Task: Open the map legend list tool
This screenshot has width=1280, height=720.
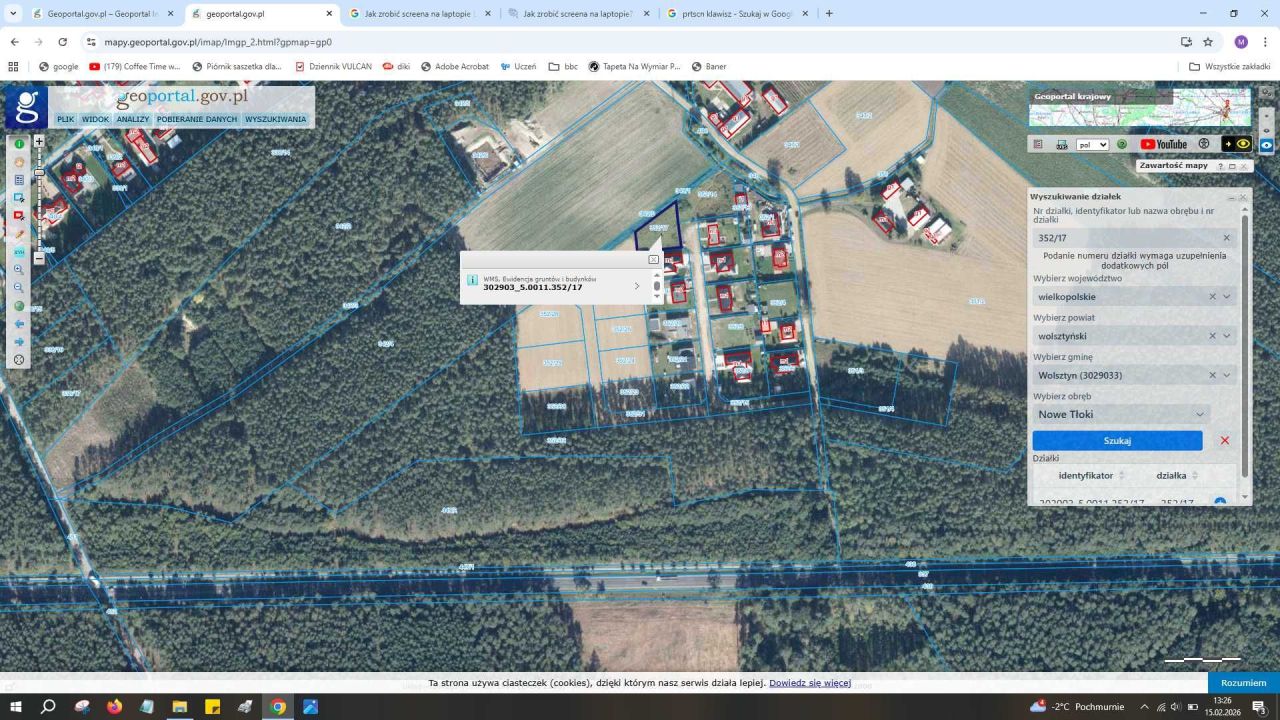Action: (19, 180)
